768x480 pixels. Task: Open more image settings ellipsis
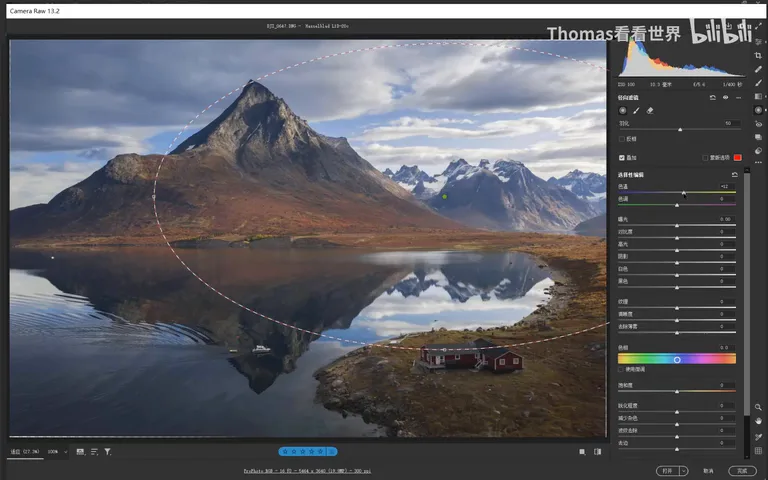[759, 163]
